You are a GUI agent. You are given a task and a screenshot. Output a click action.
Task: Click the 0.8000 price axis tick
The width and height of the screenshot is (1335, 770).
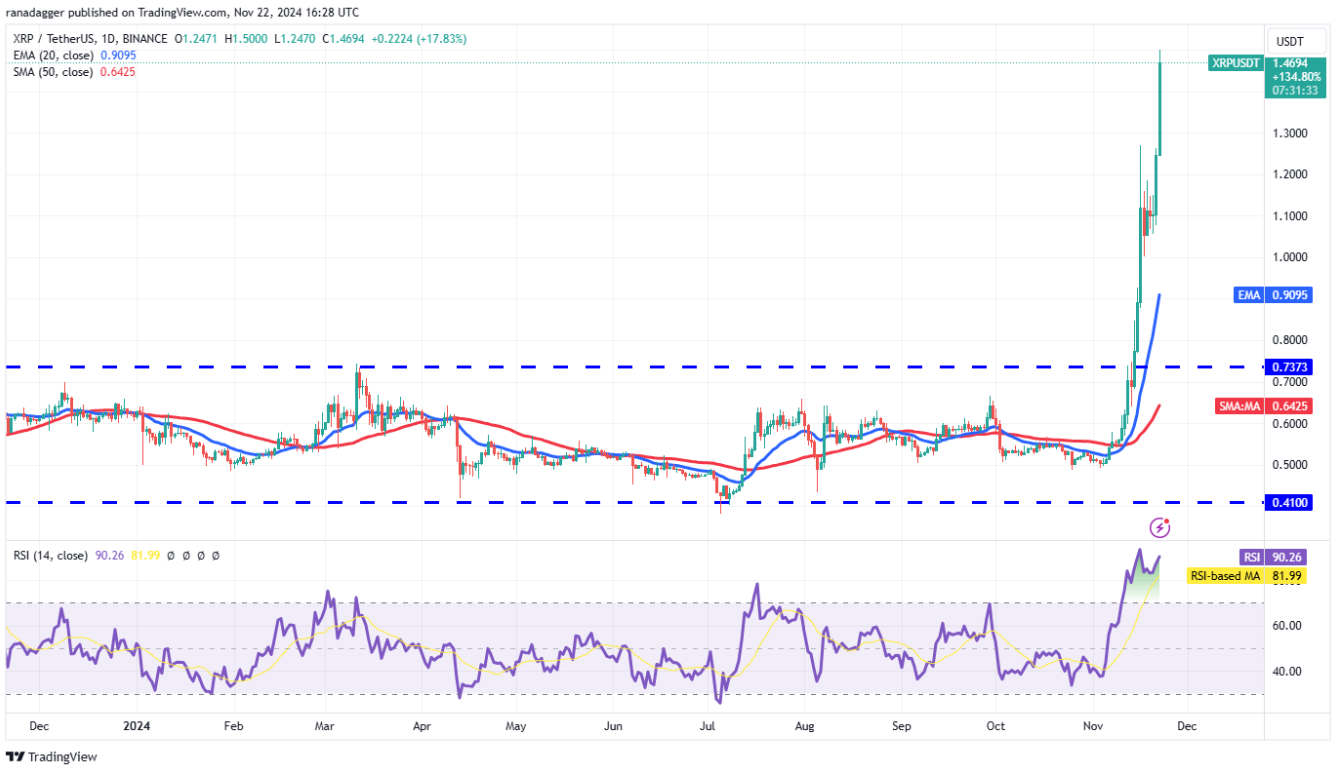coord(1290,340)
